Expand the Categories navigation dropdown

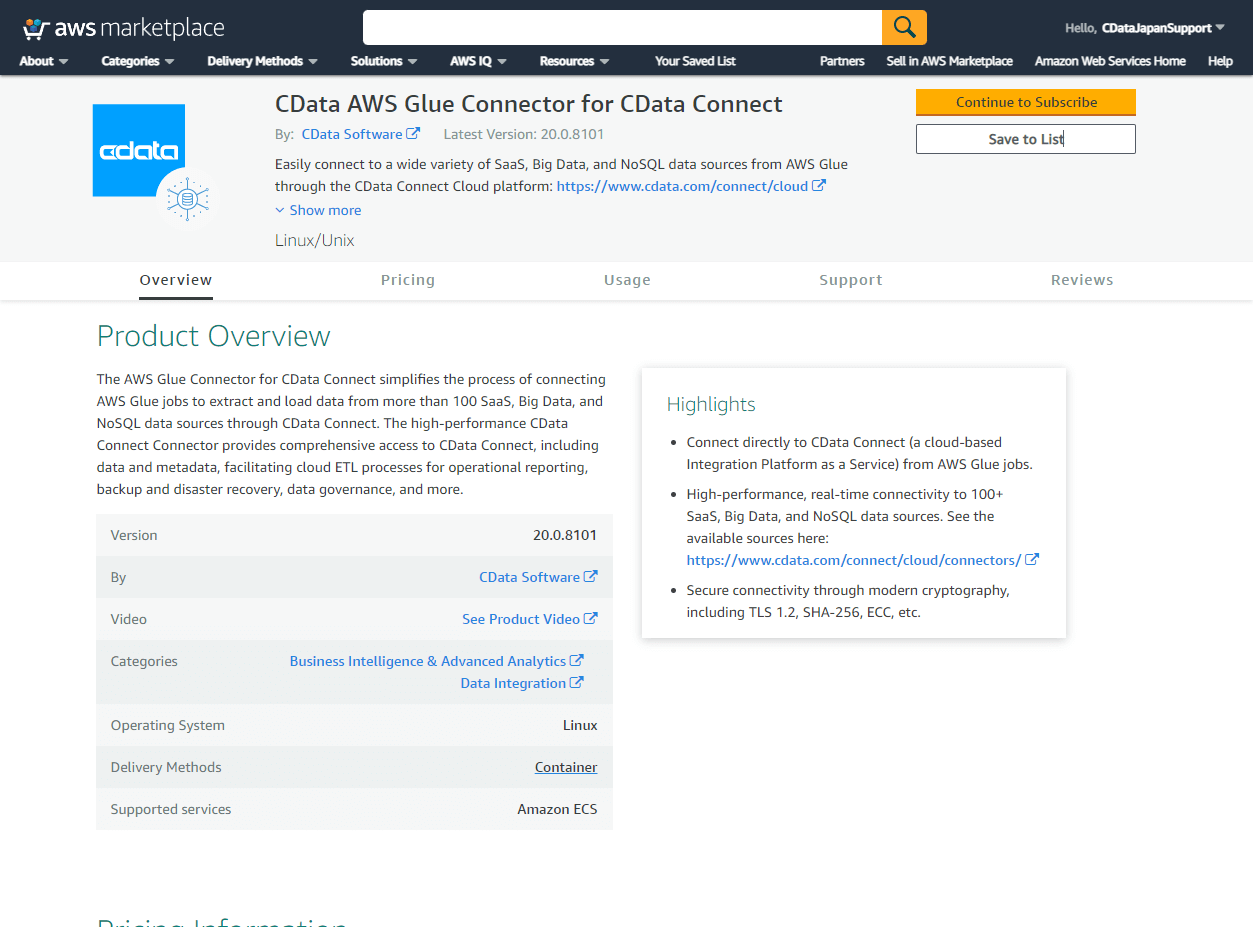(x=137, y=61)
